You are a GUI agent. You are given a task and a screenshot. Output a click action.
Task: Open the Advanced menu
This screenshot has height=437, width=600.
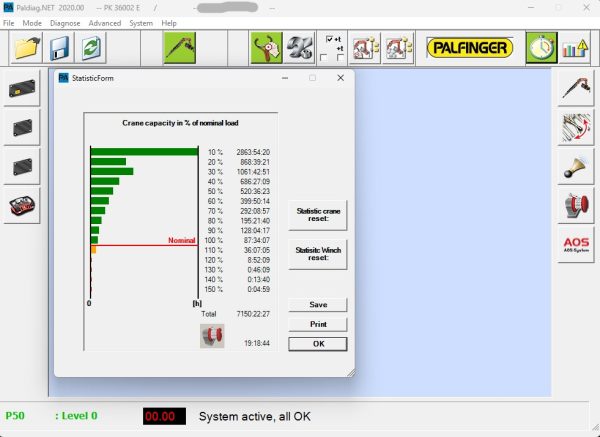tap(104, 22)
